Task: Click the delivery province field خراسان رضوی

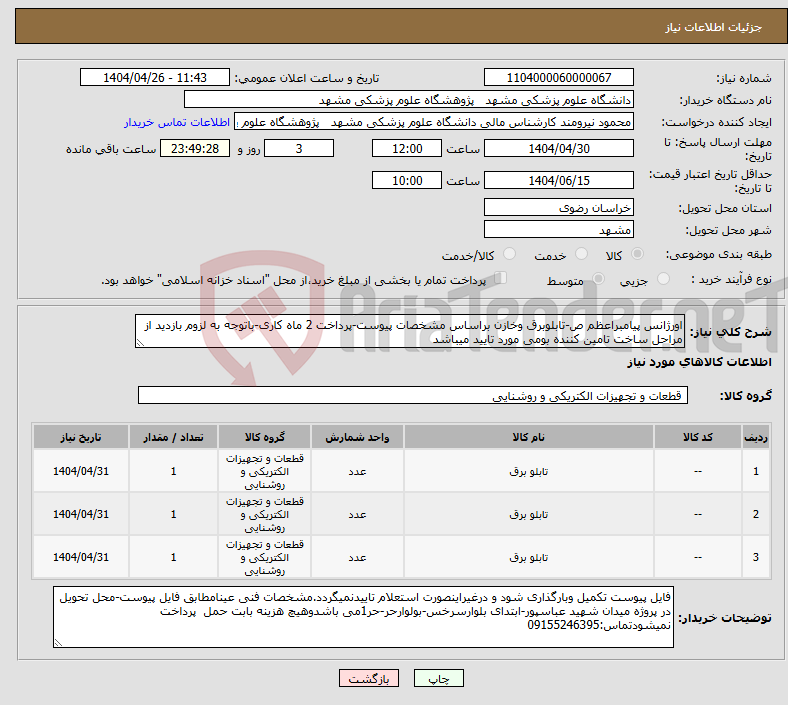Action: tap(559, 208)
